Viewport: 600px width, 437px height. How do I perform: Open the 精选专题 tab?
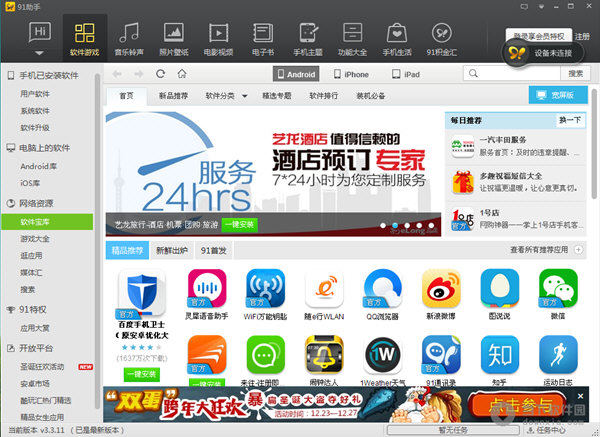point(277,96)
